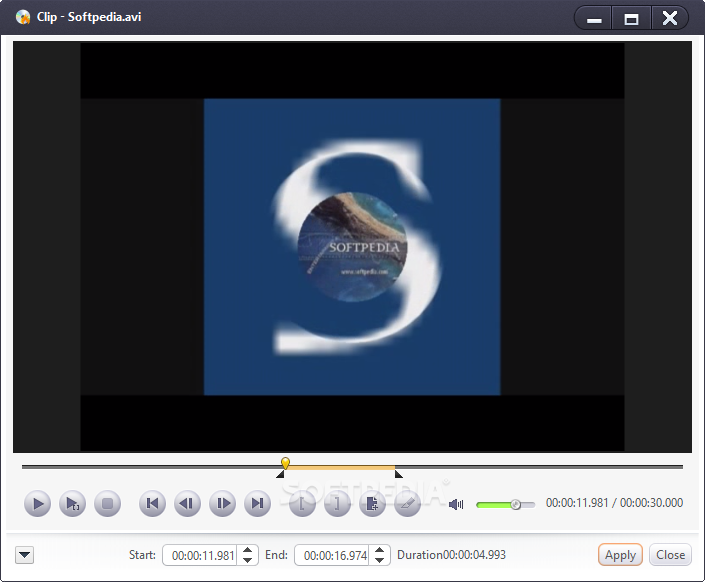Expand the segment list dropdown arrow
The width and height of the screenshot is (705, 582).
point(24,555)
